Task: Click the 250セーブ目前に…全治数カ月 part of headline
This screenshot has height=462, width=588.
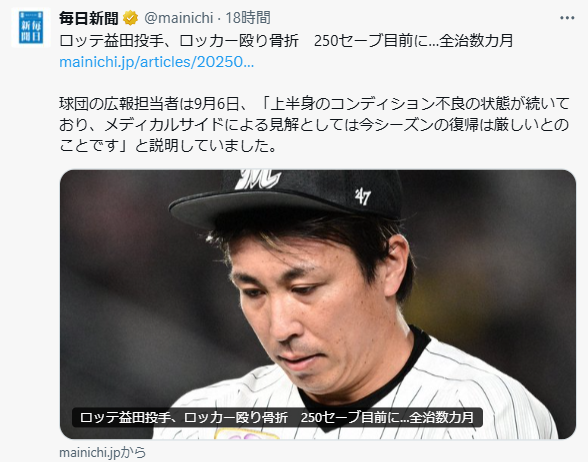Action: click(x=414, y=40)
